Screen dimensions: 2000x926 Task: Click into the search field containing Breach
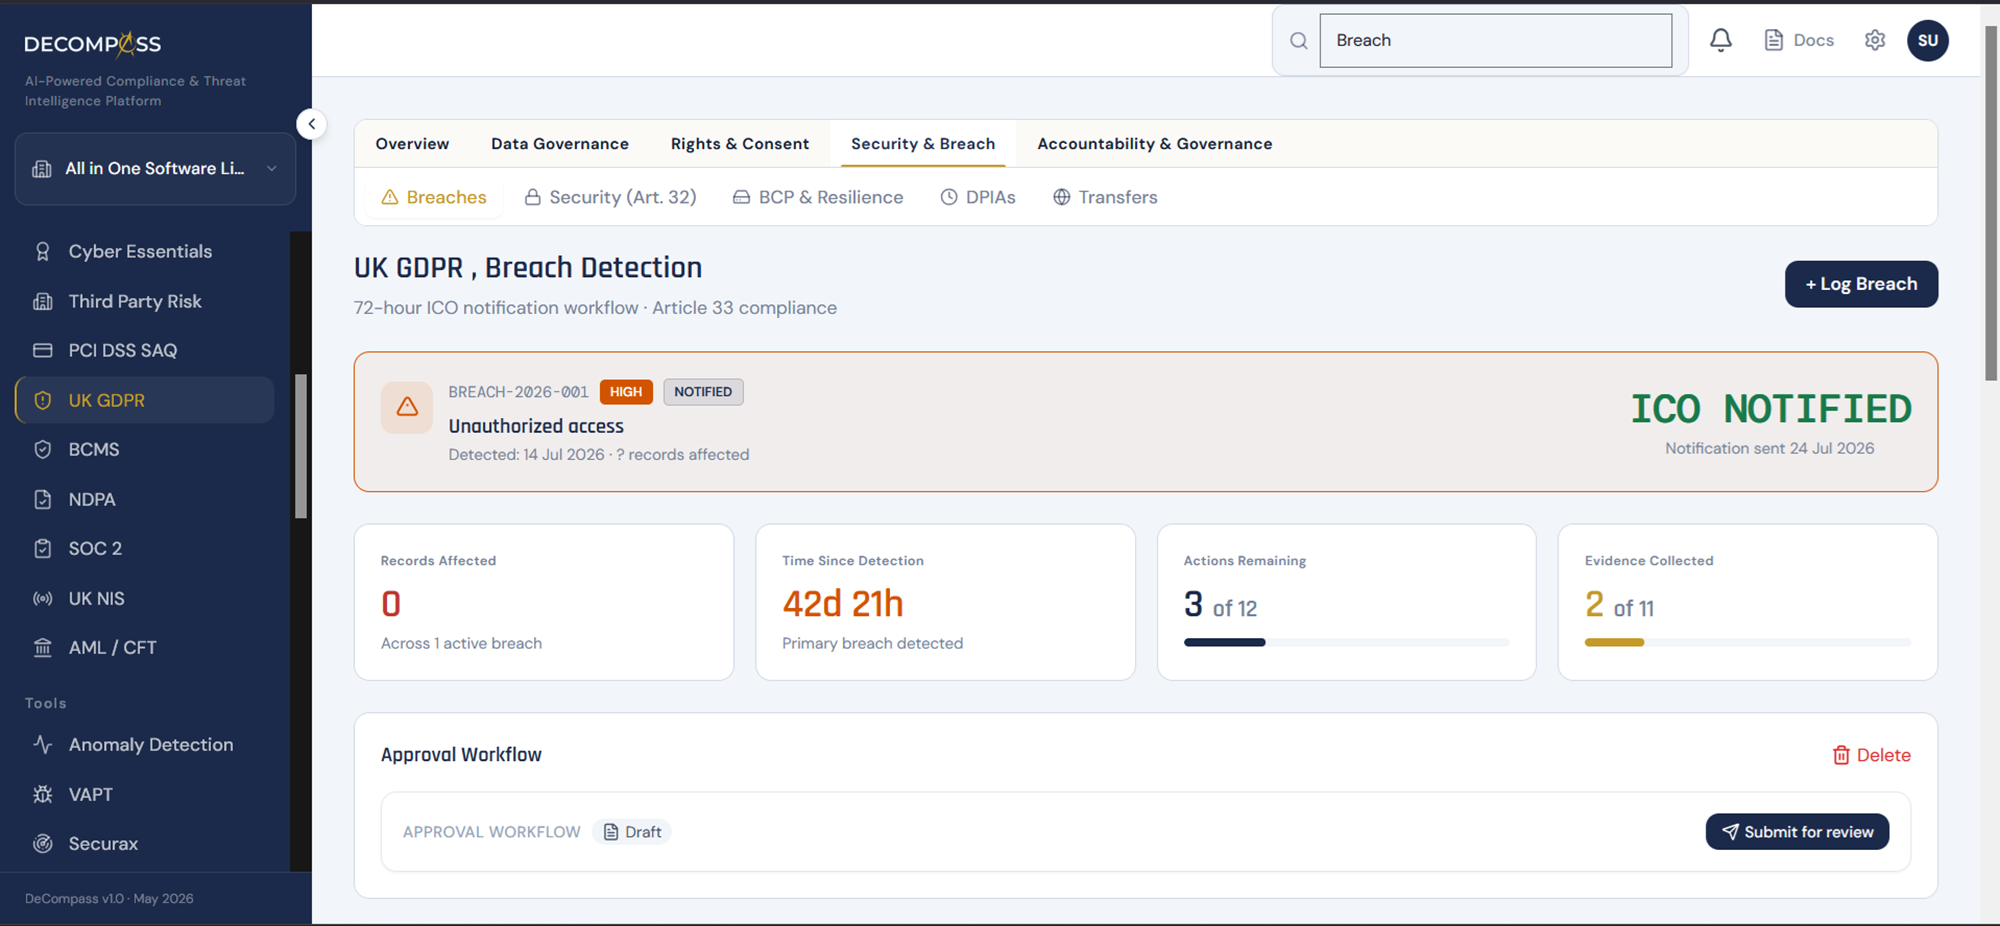pos(1495,41)
